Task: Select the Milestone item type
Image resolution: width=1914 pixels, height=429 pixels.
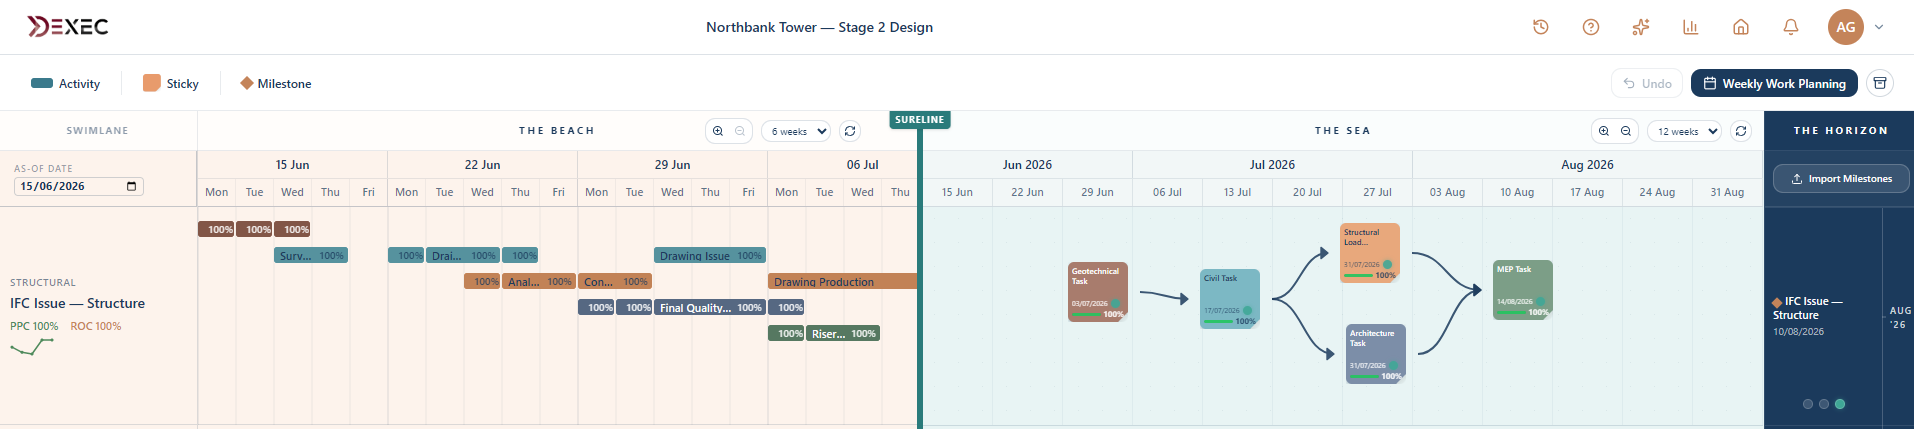Action: coord(276,83)
